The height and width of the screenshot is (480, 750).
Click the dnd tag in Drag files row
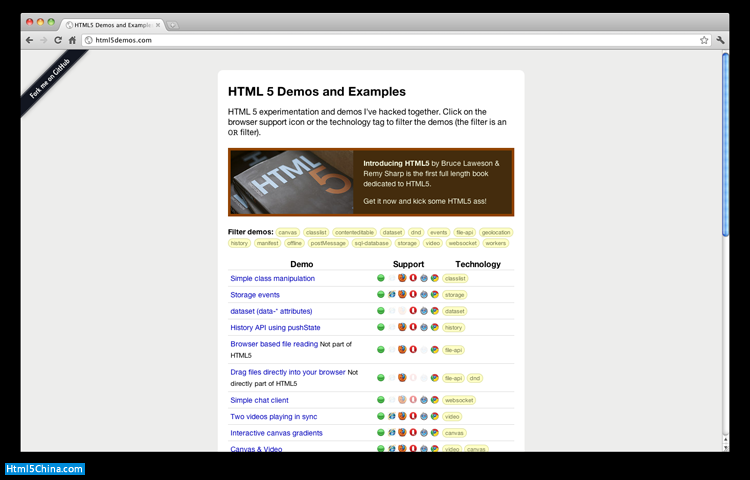click(474, 378)
